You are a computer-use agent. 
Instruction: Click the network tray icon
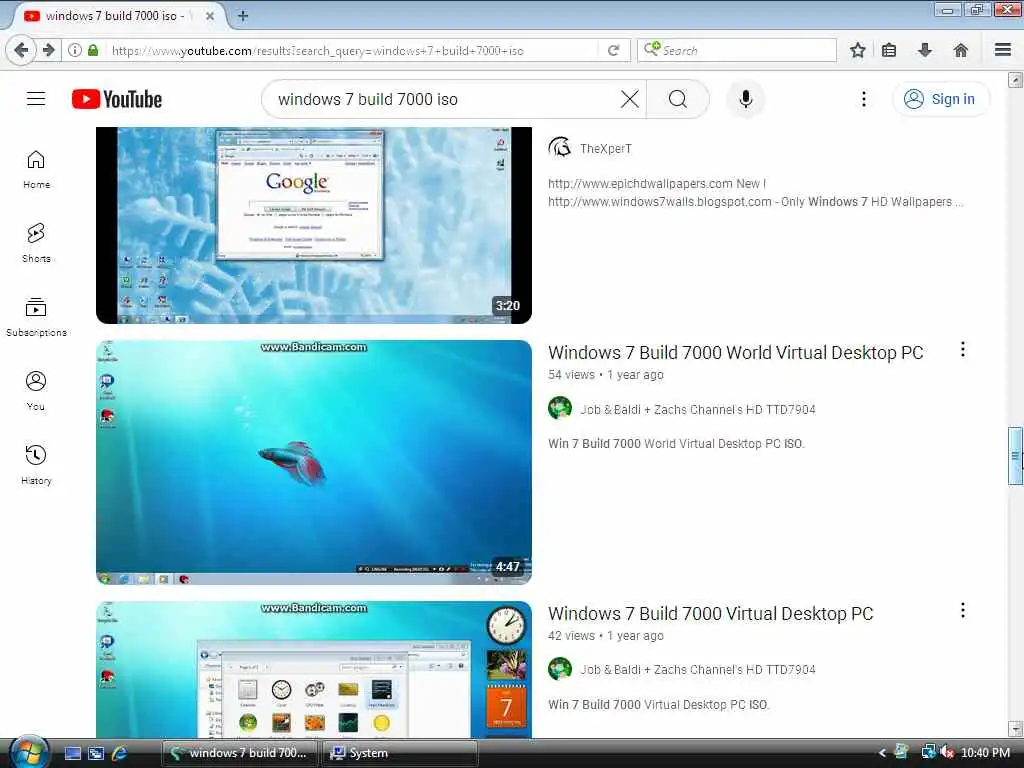coord(928,753)
